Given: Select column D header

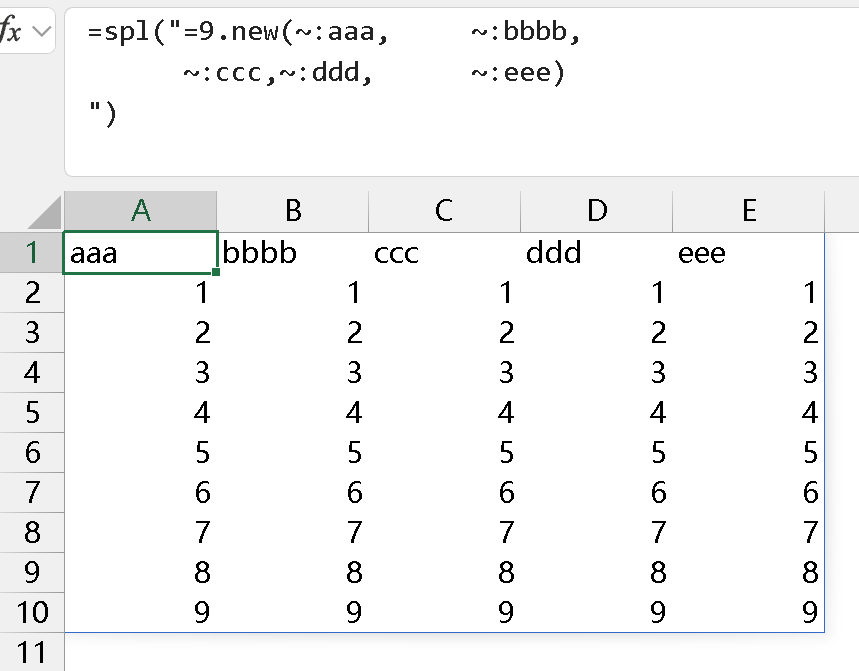Looking at the screenshot, I should 597,211.
